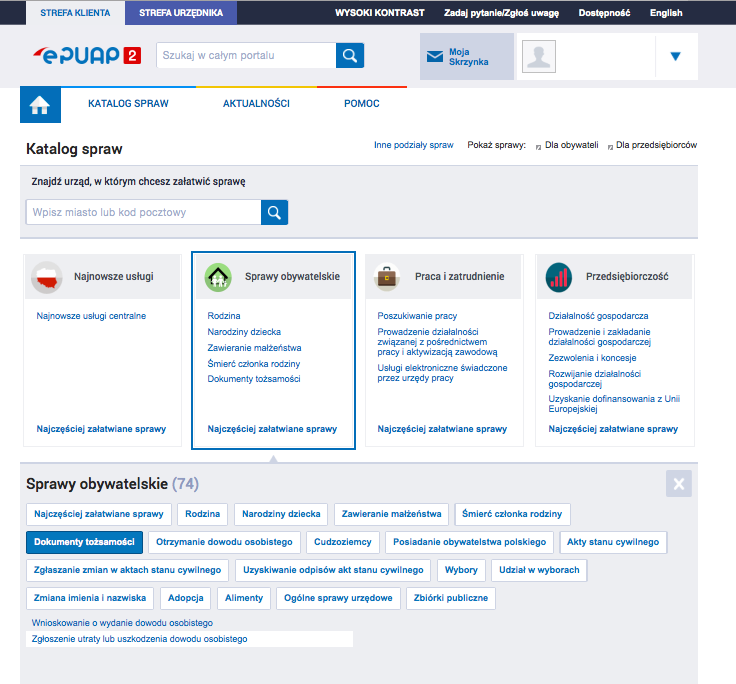This screenshot has height=684, width=736.
Task: Open Poszukiwanie pracy link
Action: pyautogui.click(x=417, y=316)
